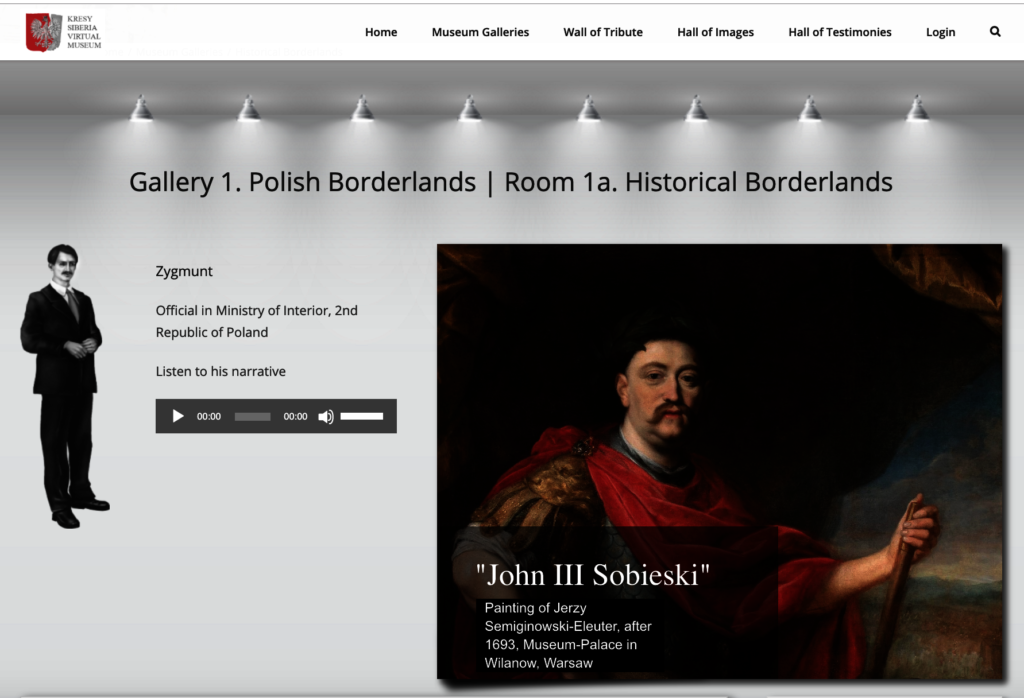This screenshot has height=698, width=1024.
Task: Click the text 'Official in Ministry of Interior'
Action: (242, 311)
